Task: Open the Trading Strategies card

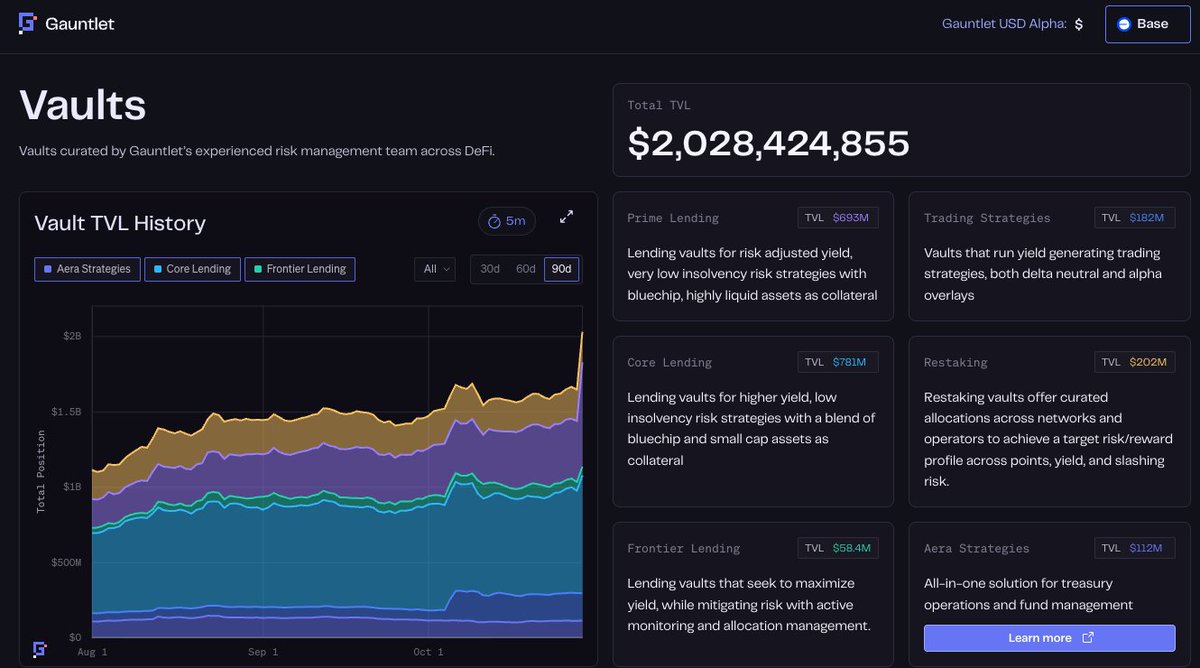Action: [x=1049, y=256]
